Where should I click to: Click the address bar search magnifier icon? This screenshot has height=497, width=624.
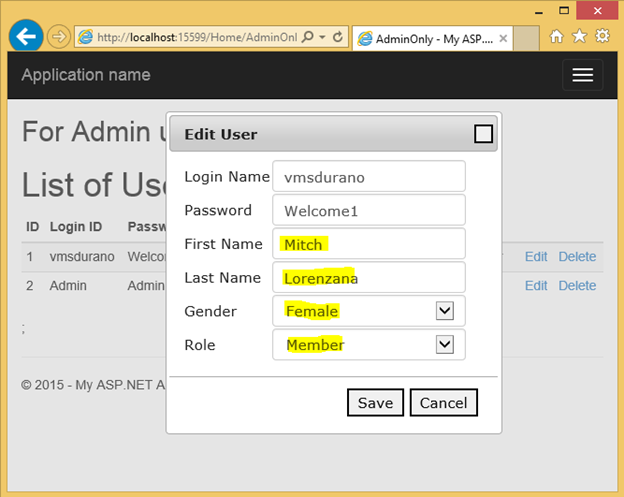[307, 37]
